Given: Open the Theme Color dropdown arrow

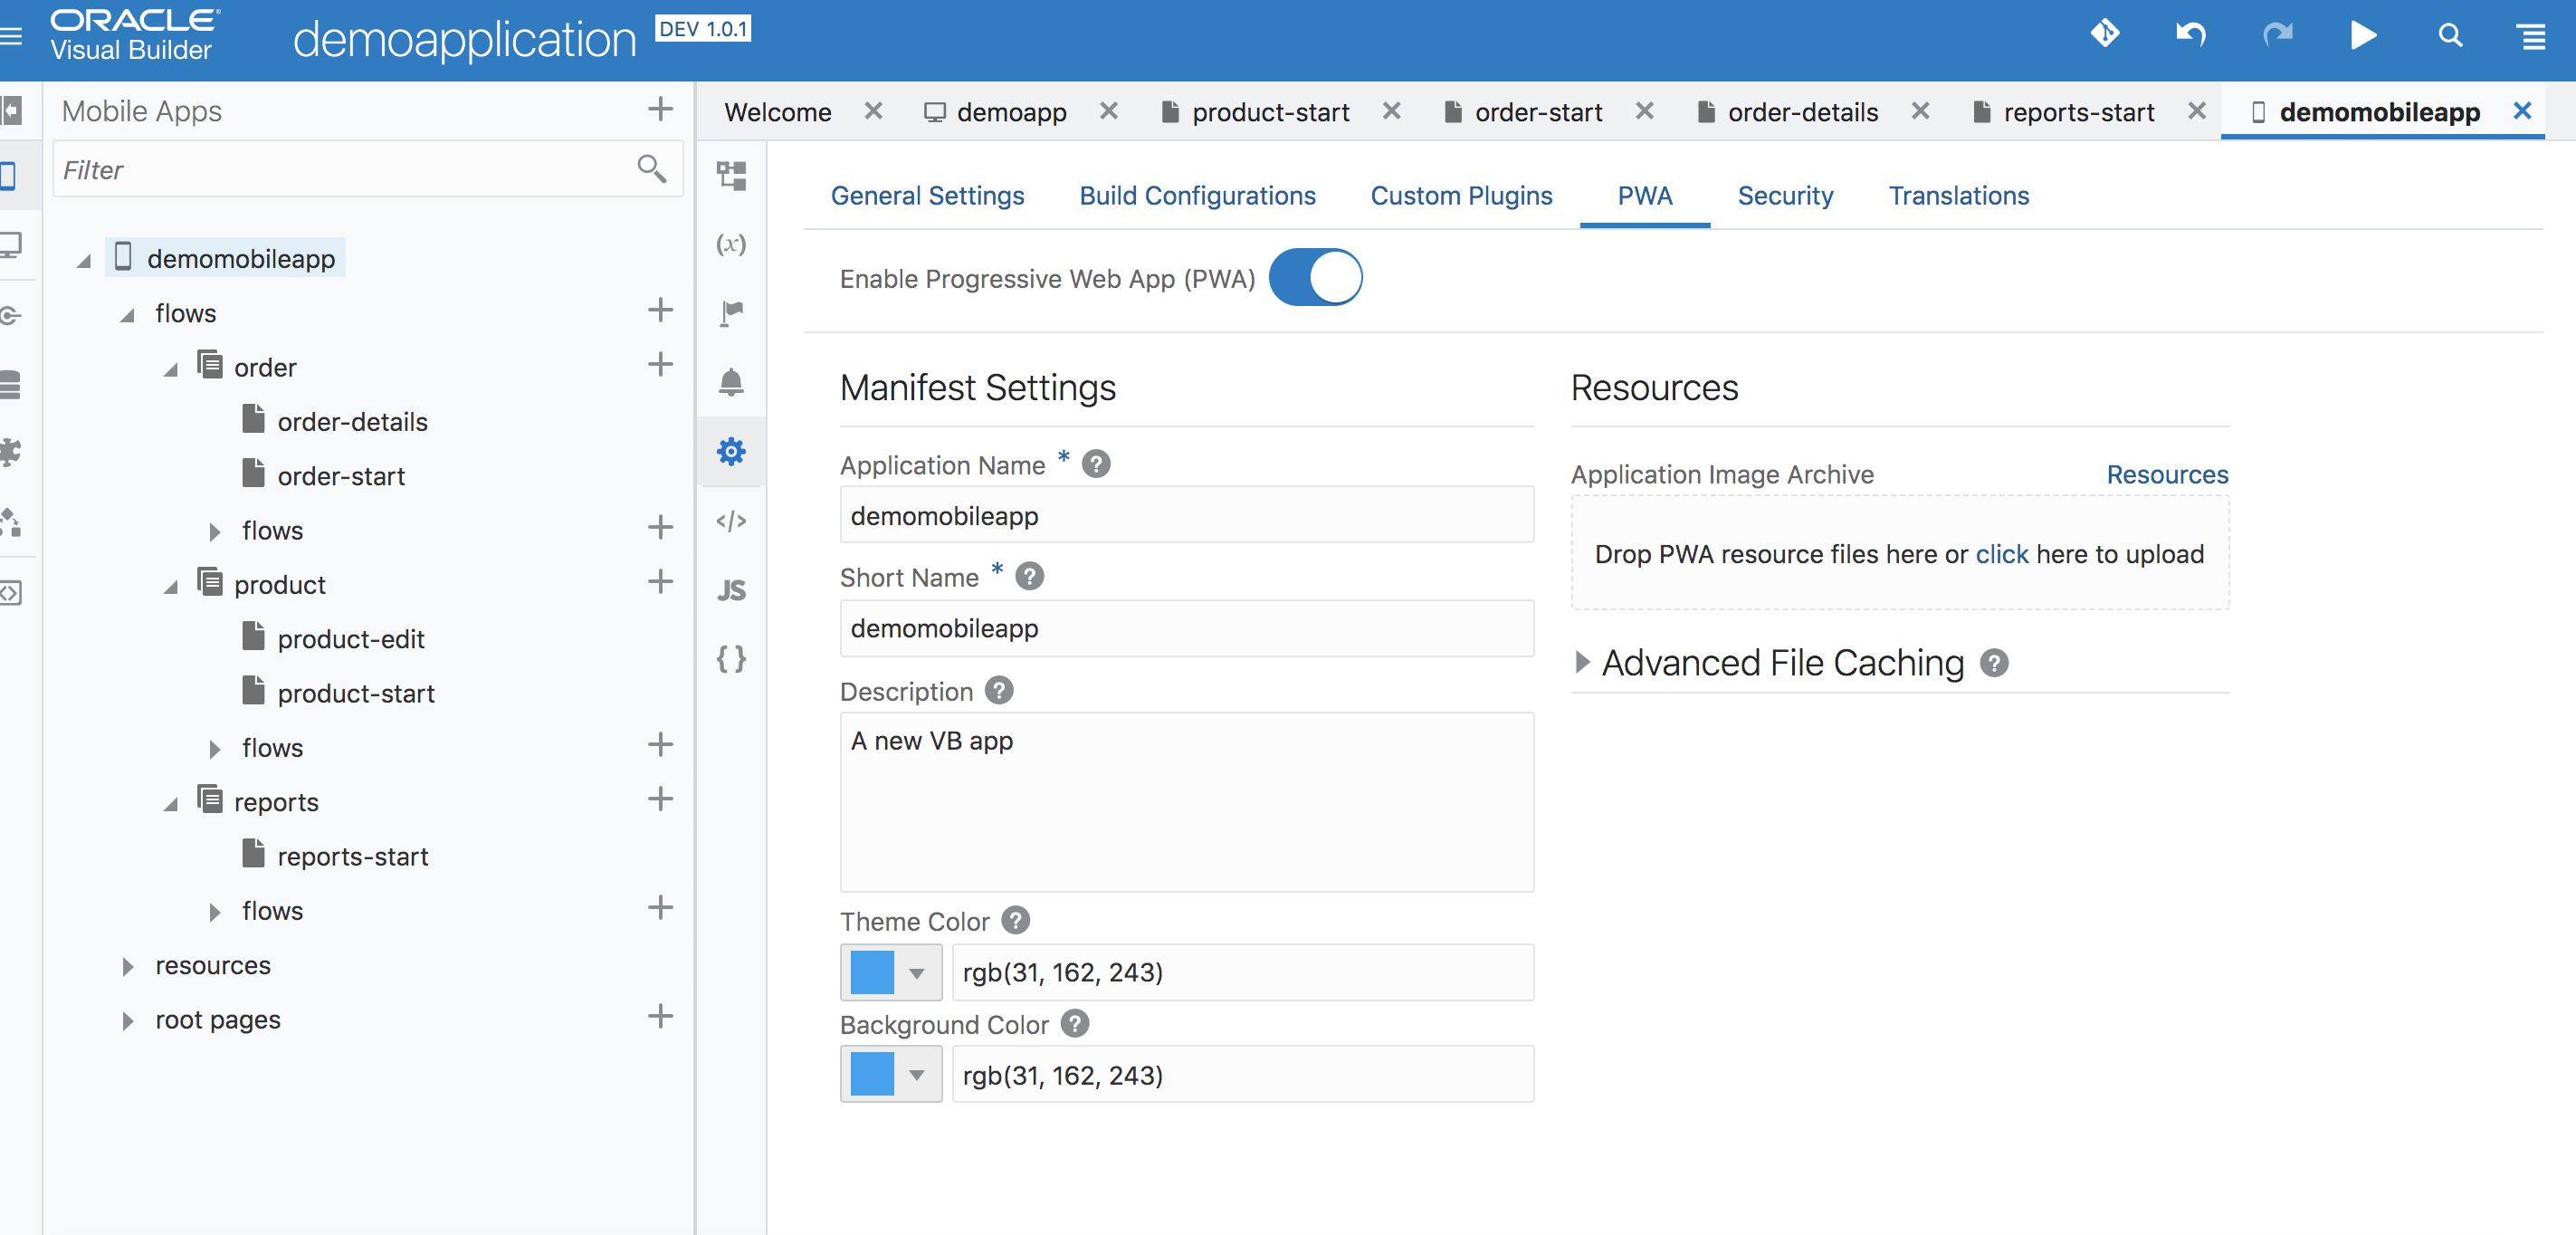Looking at the screenshot, I should click(917, 973).
